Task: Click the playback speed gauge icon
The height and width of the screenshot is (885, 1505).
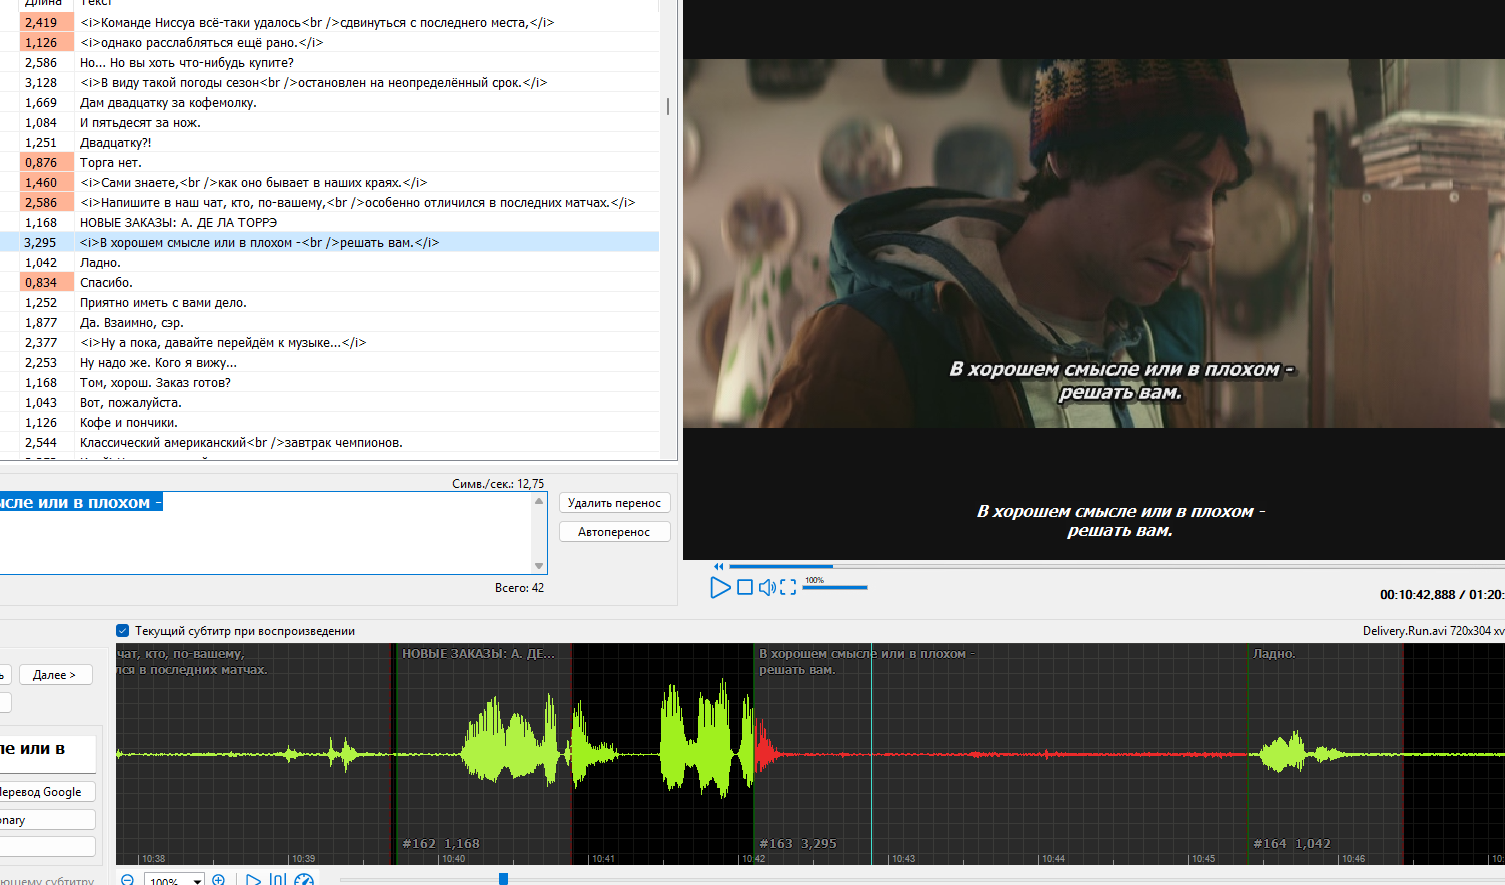Action: (304, 880)
